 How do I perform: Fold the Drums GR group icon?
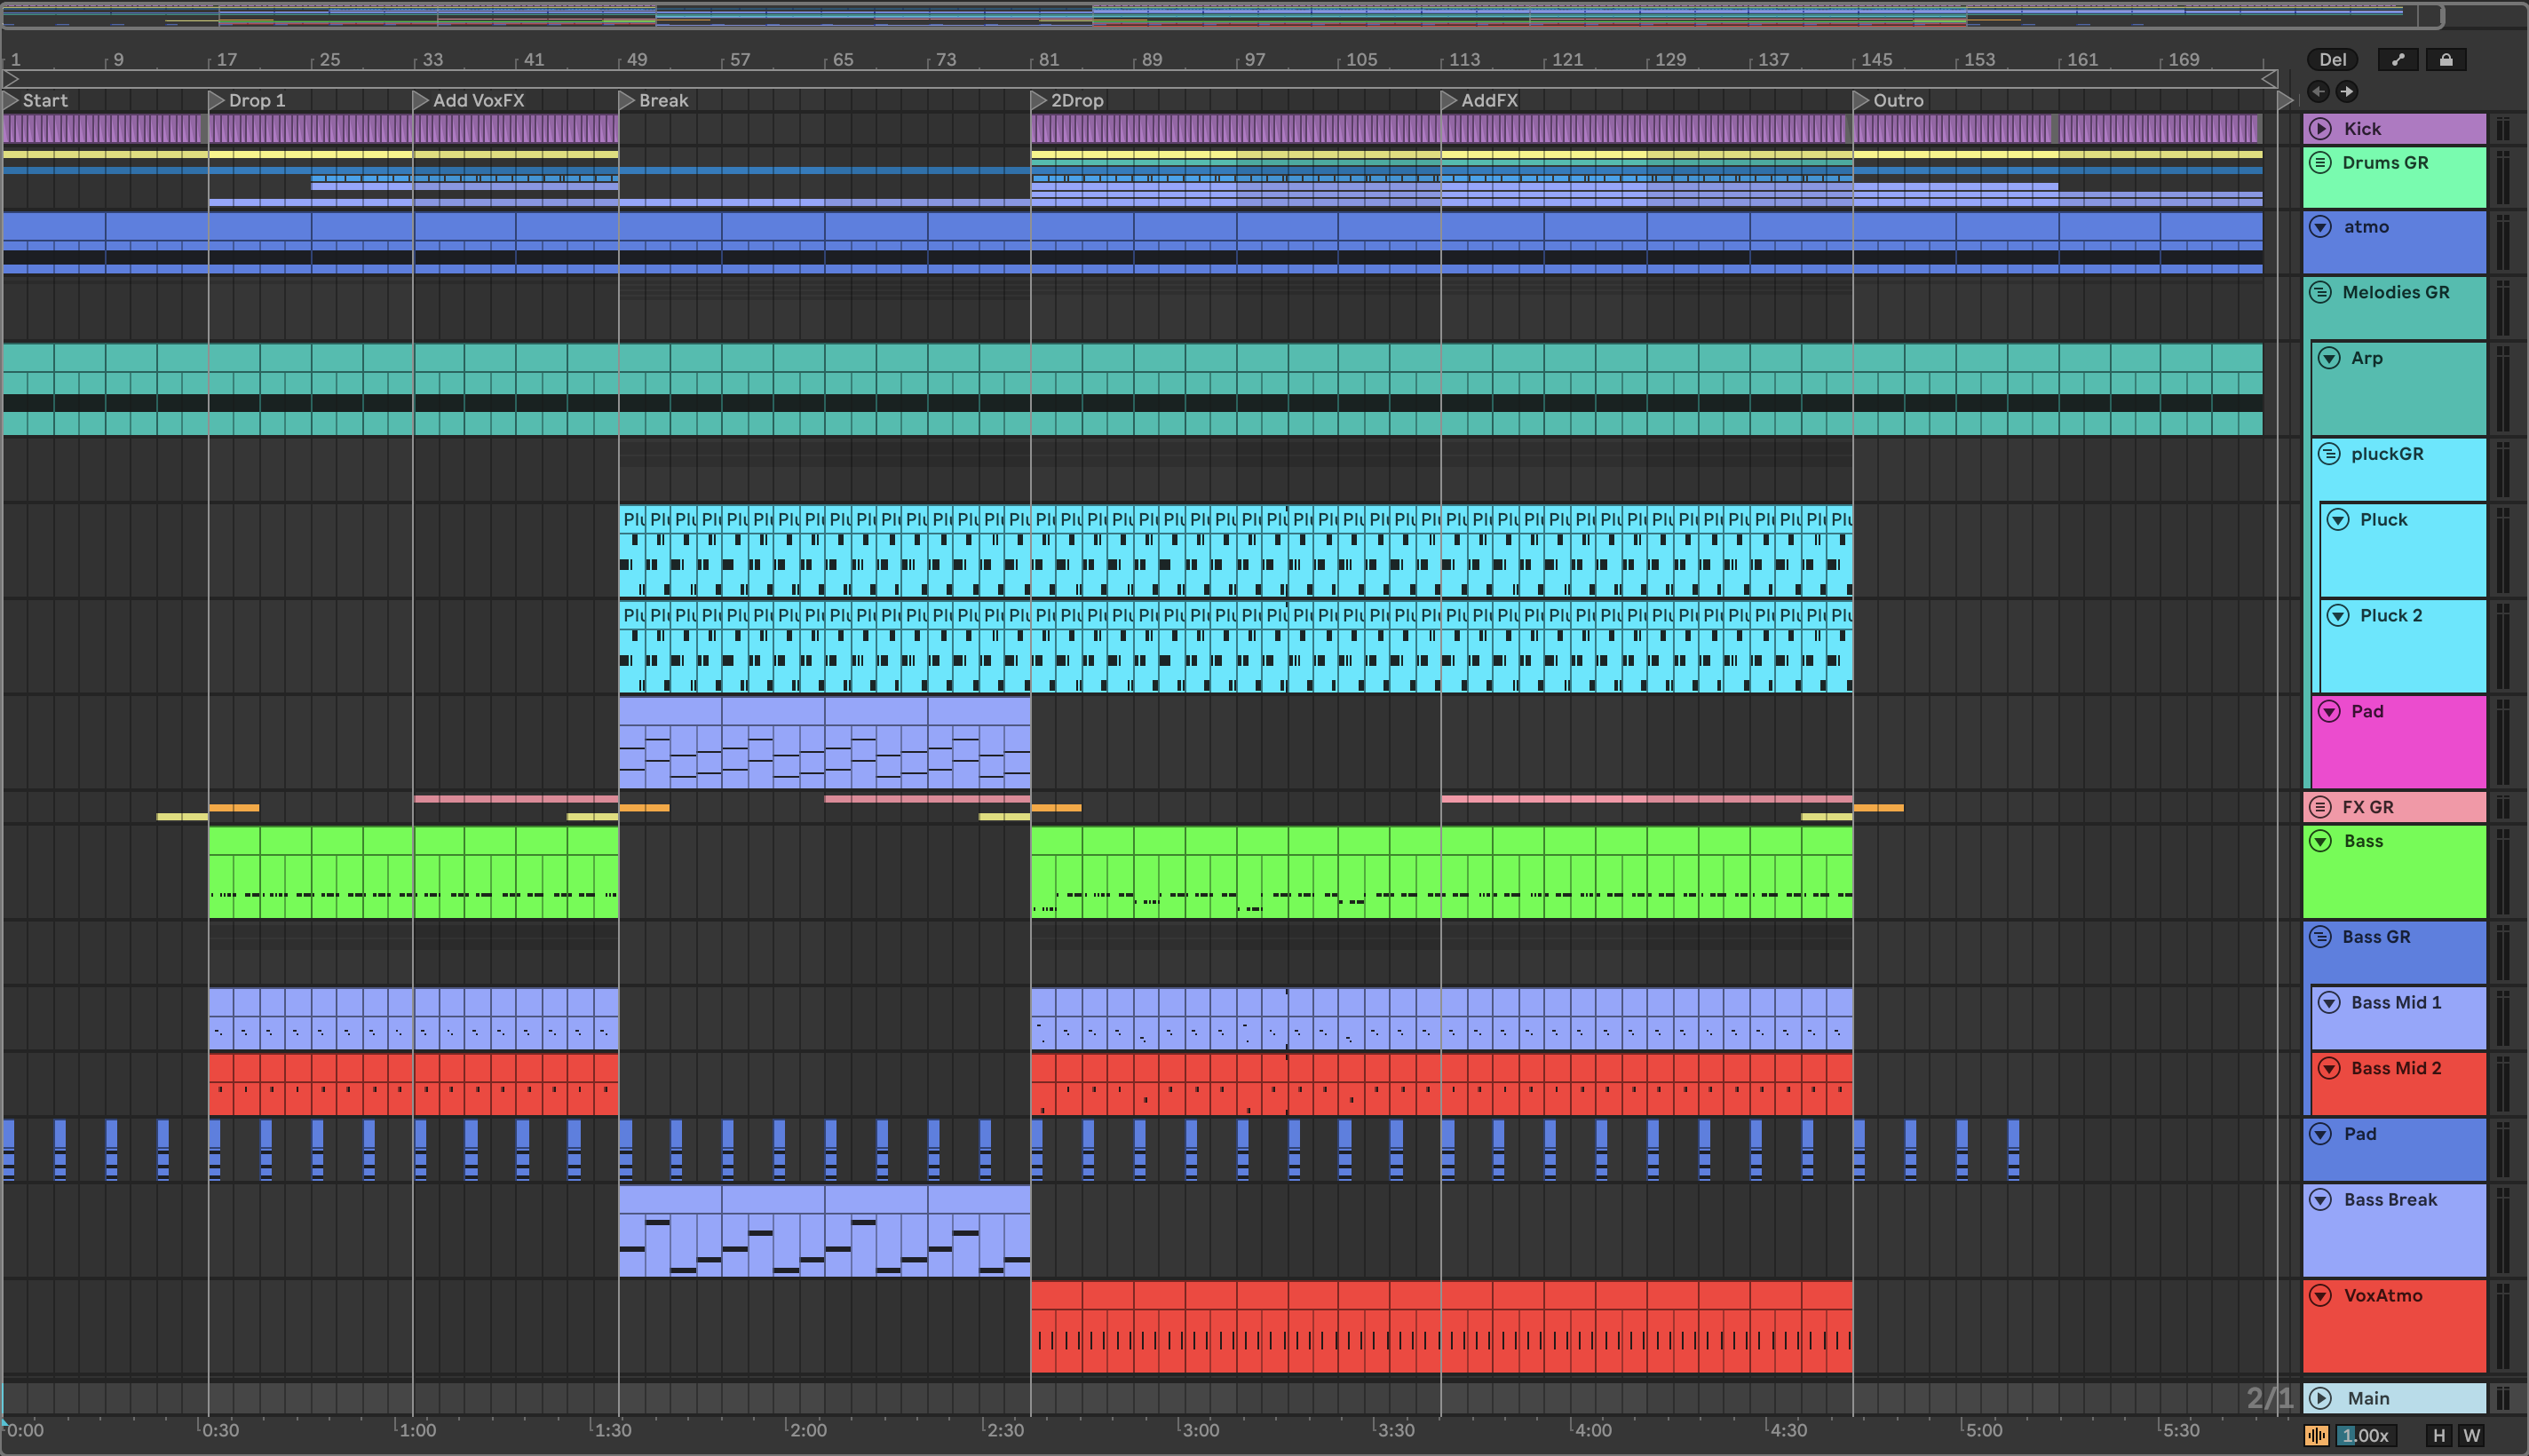point(2321,162)
